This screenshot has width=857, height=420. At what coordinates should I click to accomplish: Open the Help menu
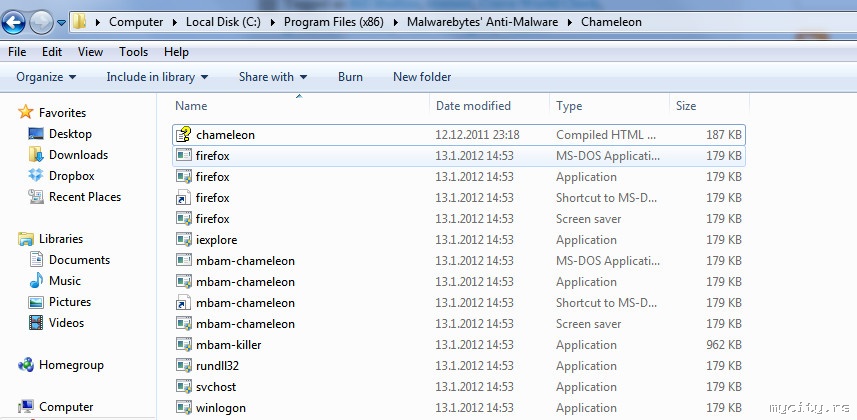tap(176, 52)
